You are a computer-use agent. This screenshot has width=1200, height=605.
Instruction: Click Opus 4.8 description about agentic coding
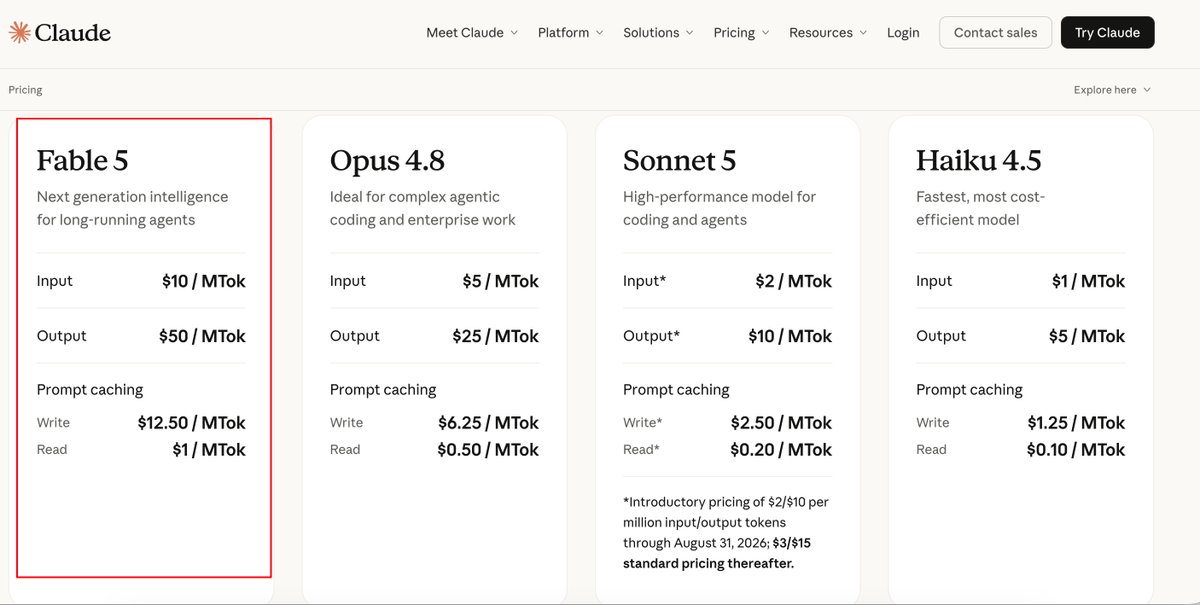423,208
